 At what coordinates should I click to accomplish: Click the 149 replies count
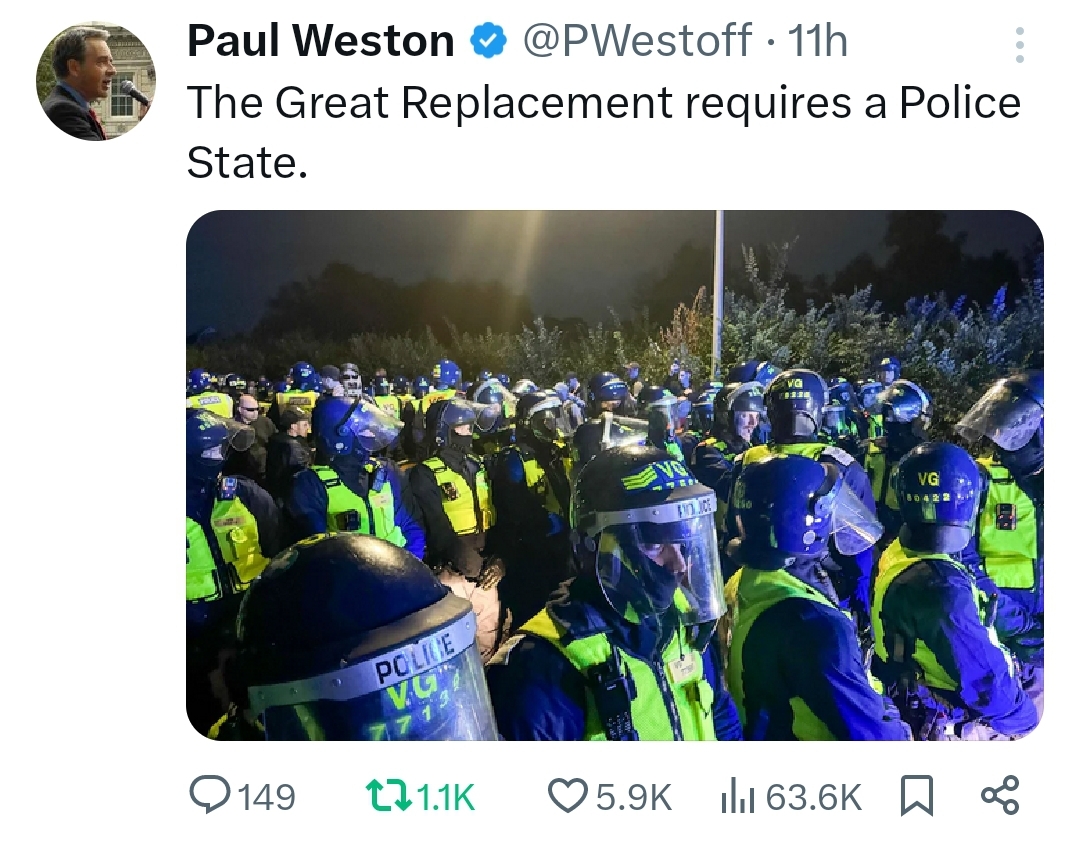267,797
